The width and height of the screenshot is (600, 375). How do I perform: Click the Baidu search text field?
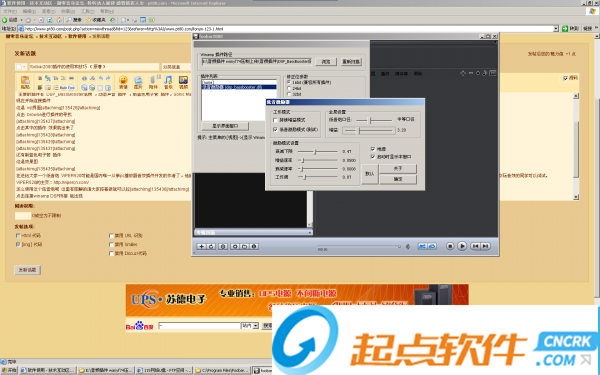[x=199, y=326]
